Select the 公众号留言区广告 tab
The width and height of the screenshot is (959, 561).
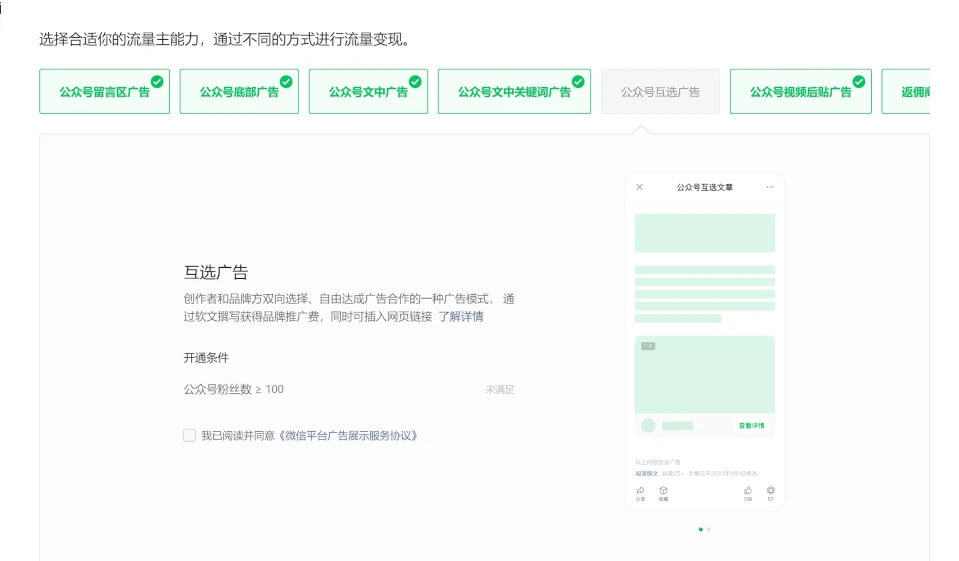pyautogui.click(x=104, y=92)
